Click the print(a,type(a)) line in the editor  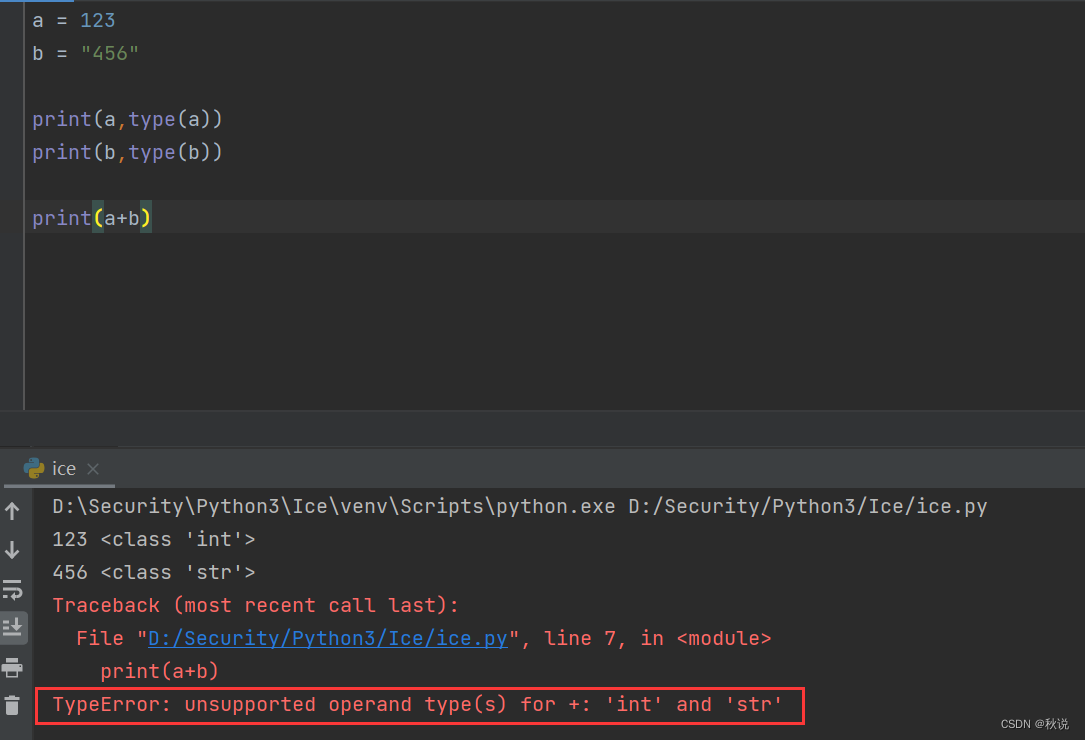tap(127, 119)
